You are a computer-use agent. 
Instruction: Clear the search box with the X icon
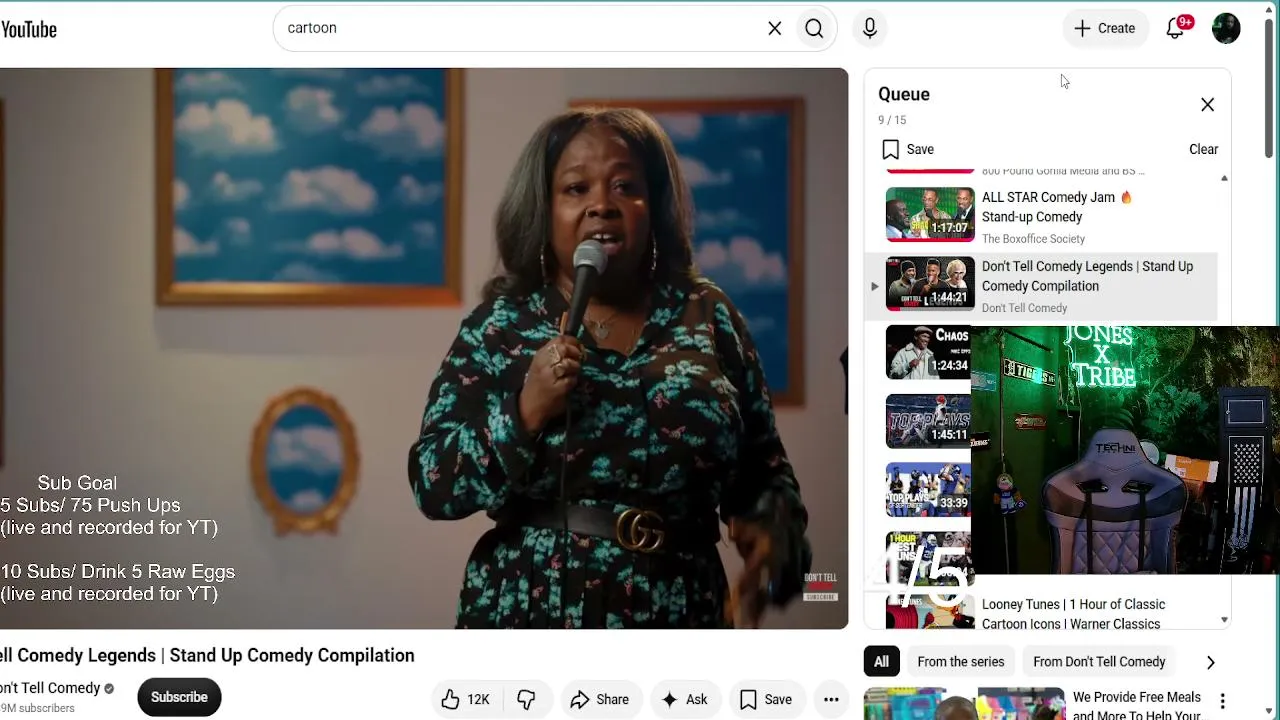pos(775,28)
